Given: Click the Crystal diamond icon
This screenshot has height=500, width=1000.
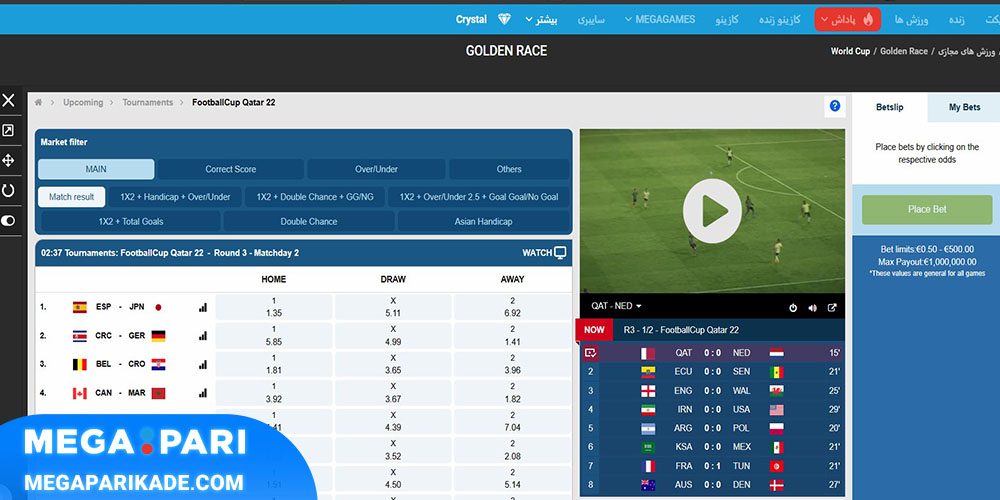Looking at the screenshot, I should tap(504, 19).
